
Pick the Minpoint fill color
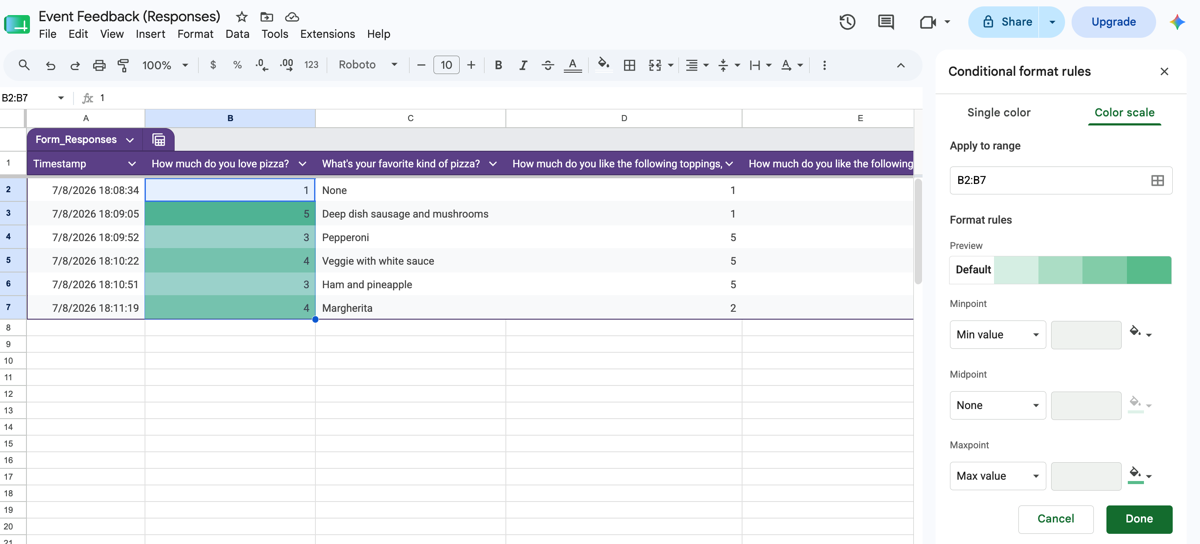tap(1140, 333)
